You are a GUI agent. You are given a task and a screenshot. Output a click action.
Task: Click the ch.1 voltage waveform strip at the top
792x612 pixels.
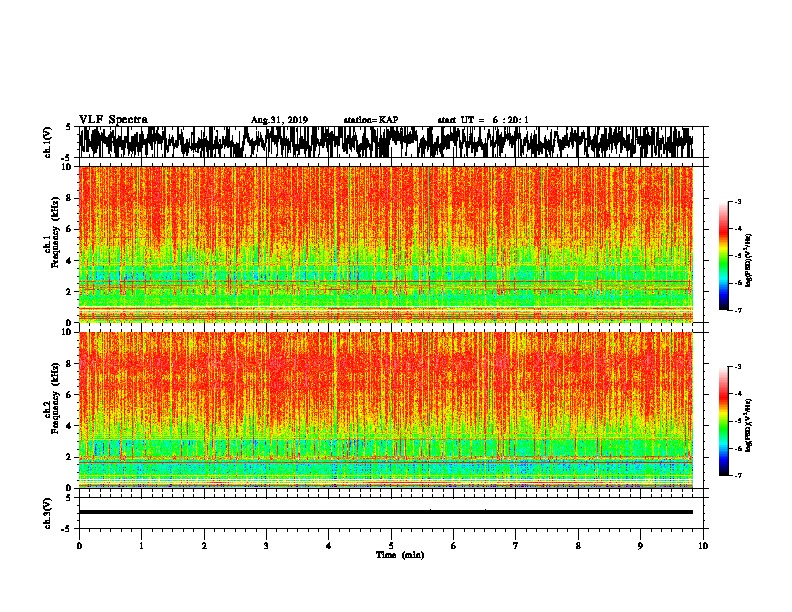pos(386,142)
